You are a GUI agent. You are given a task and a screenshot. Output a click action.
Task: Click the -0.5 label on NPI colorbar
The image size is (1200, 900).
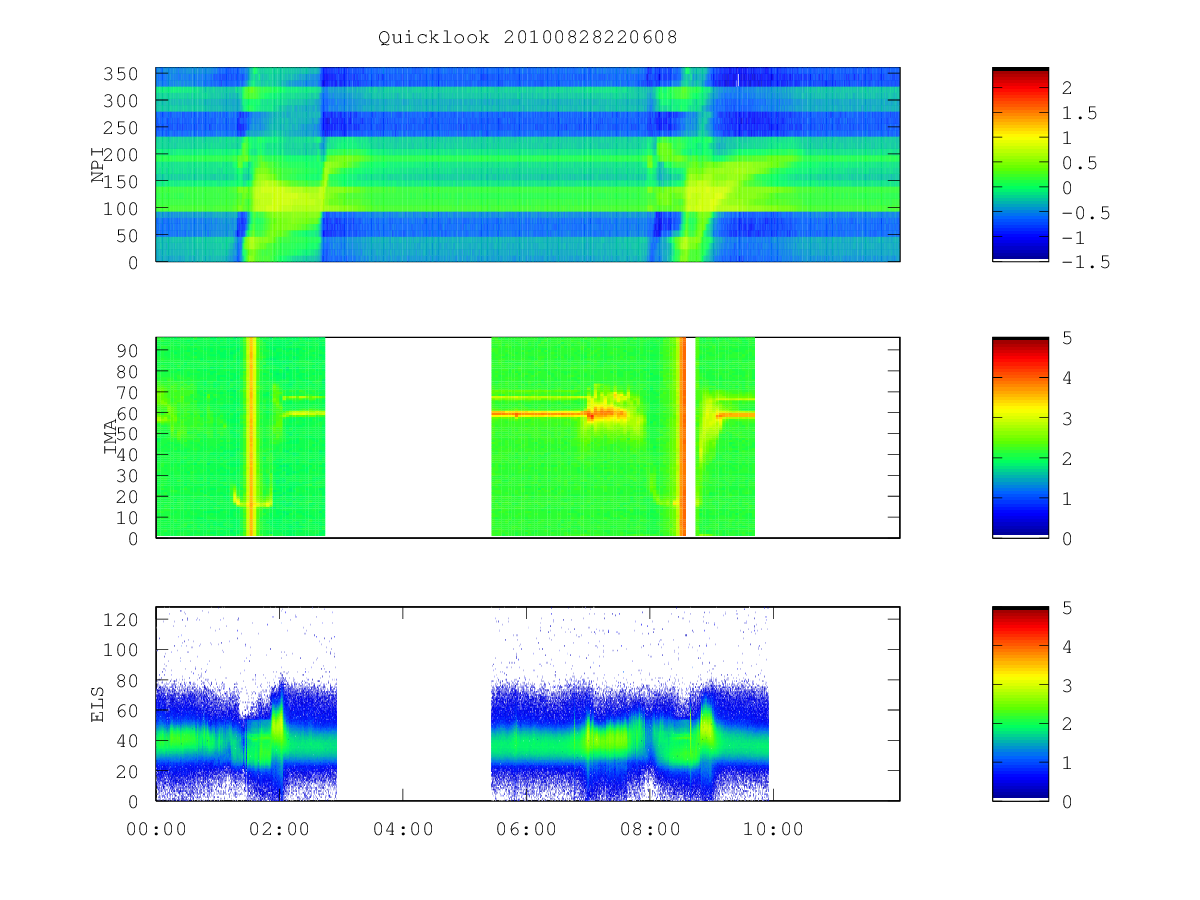[x=1084, y=213]
